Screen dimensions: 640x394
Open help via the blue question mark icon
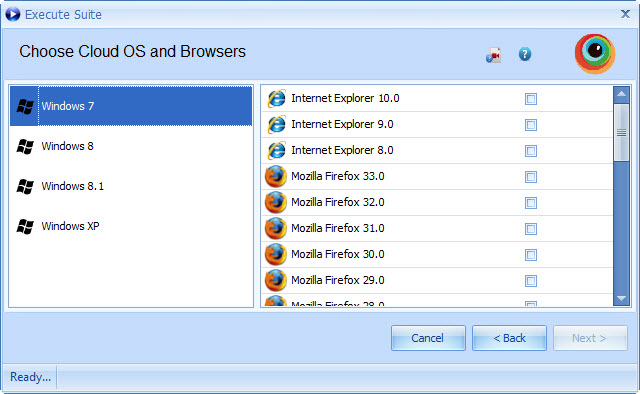point(524,54)
